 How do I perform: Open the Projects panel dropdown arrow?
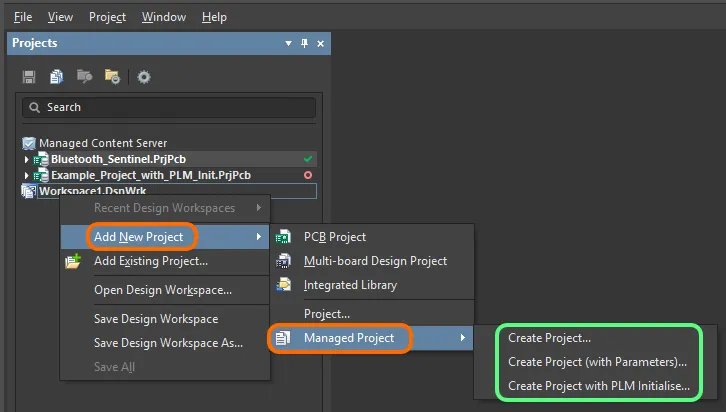[x=288, y=44]
